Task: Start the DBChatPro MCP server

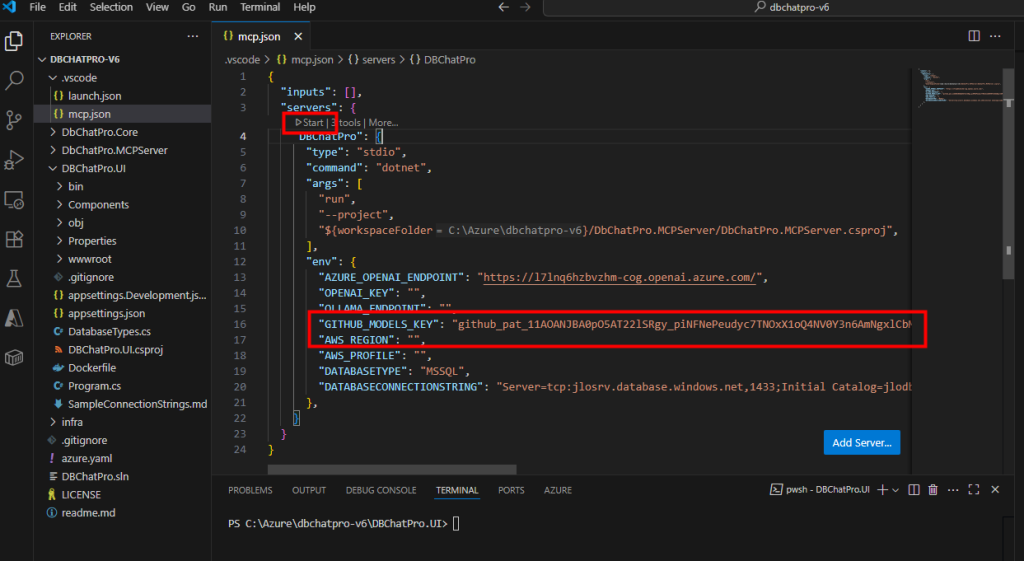Action: [x=310, y=123]
